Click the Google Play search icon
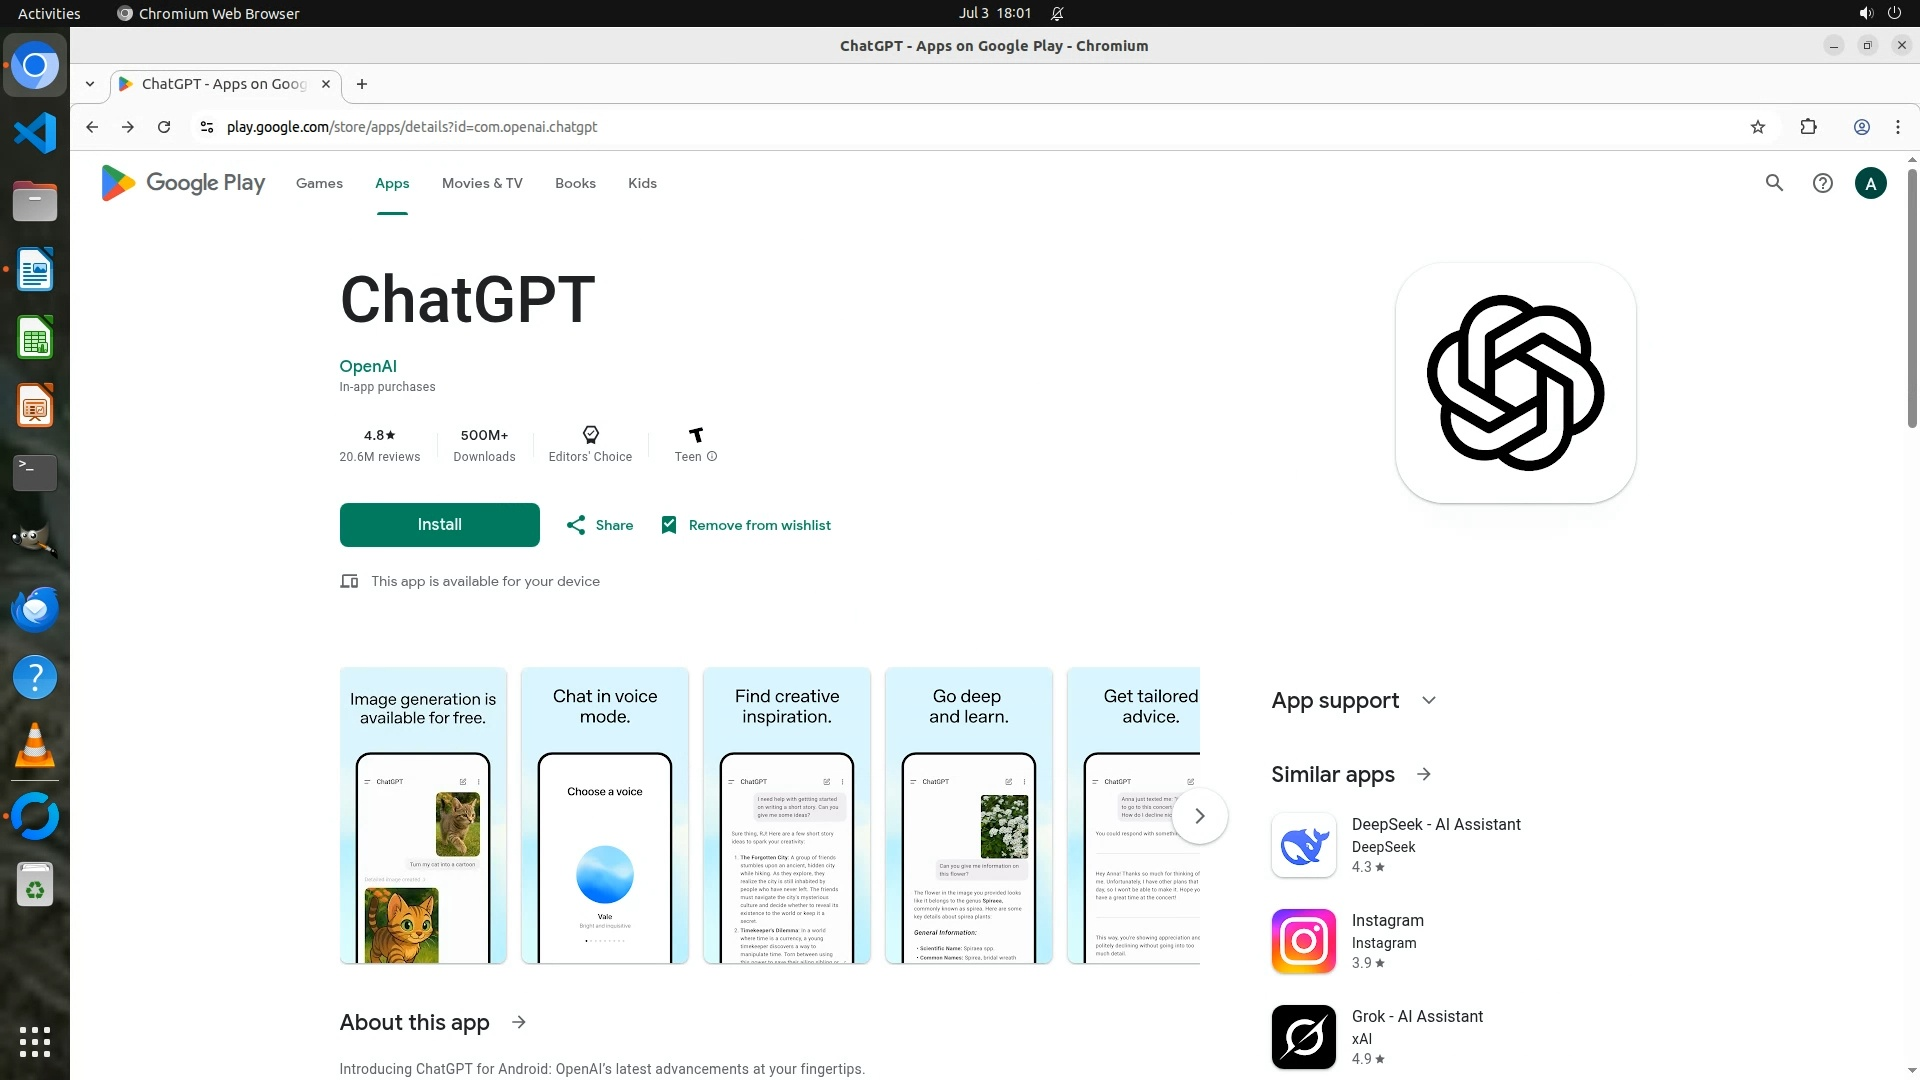 1774,183
